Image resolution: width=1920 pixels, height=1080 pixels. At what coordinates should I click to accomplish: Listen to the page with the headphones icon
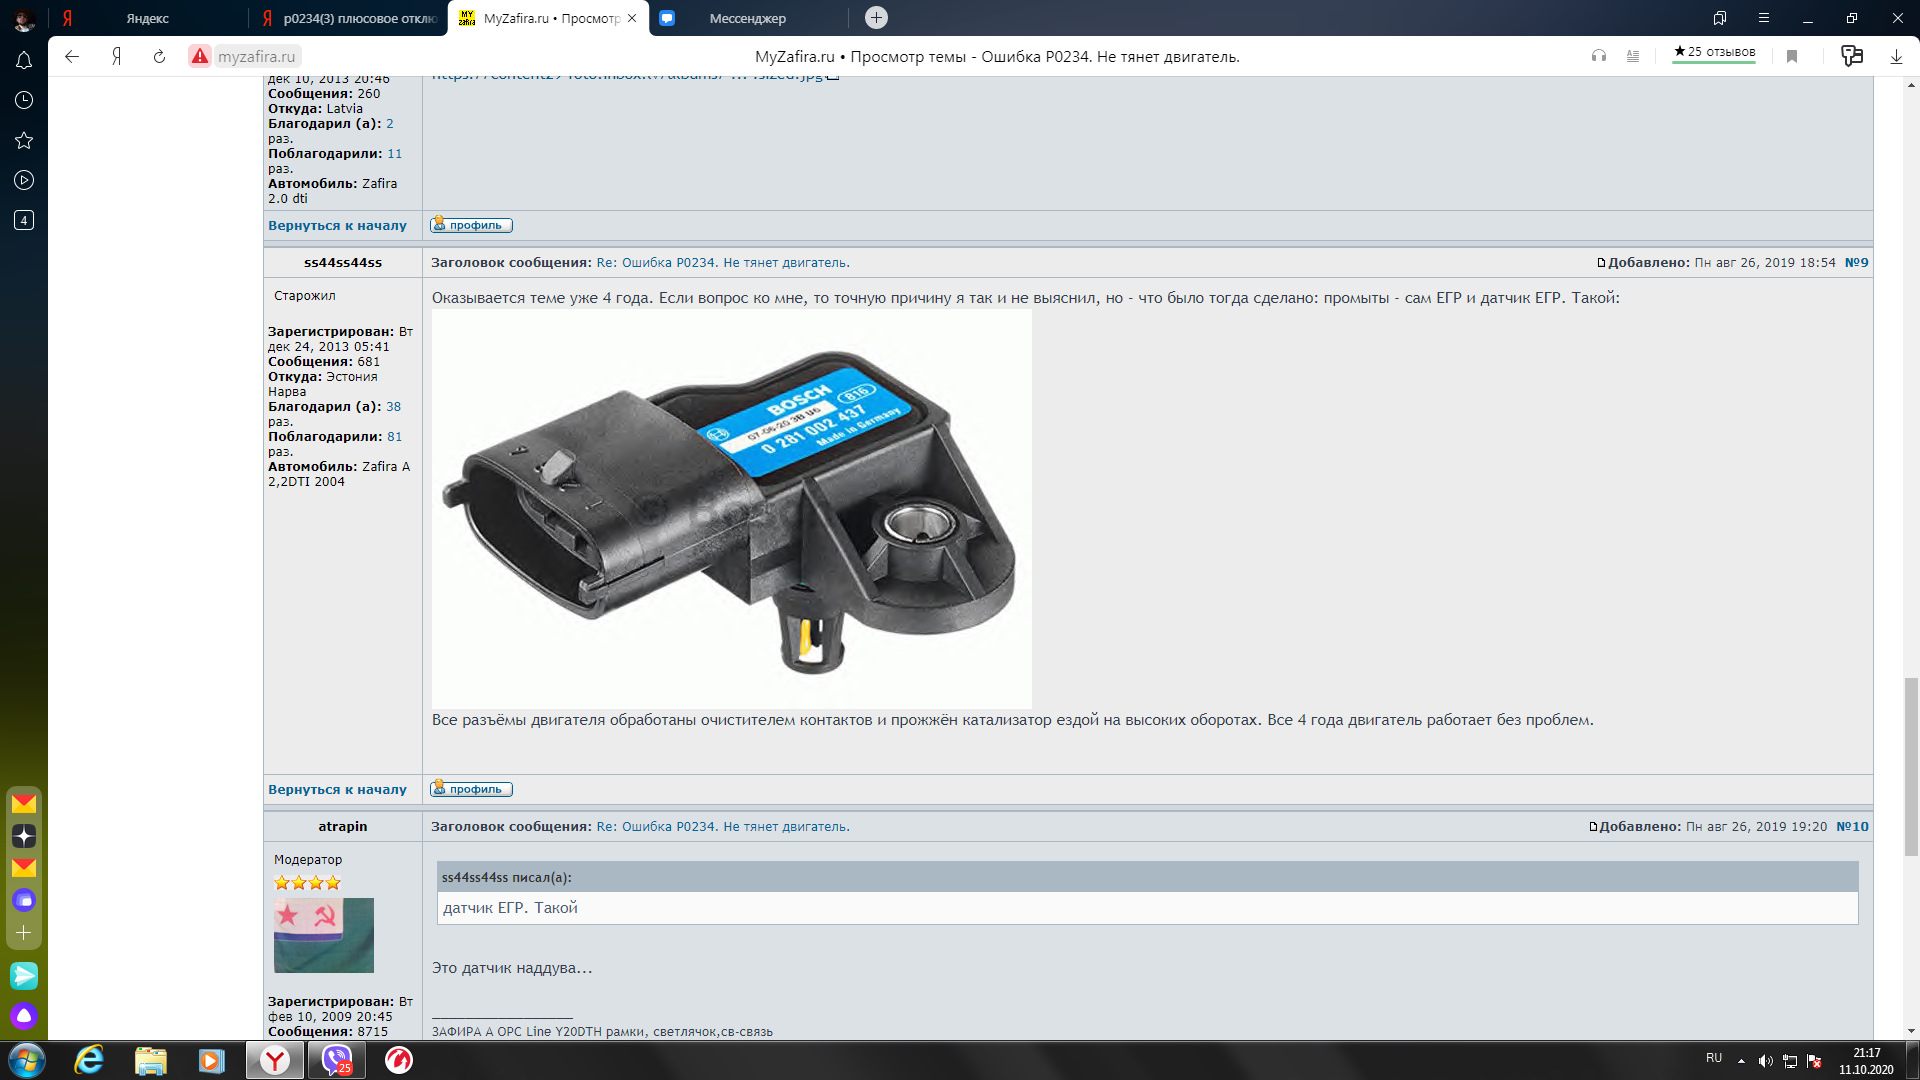point(1599,57)
